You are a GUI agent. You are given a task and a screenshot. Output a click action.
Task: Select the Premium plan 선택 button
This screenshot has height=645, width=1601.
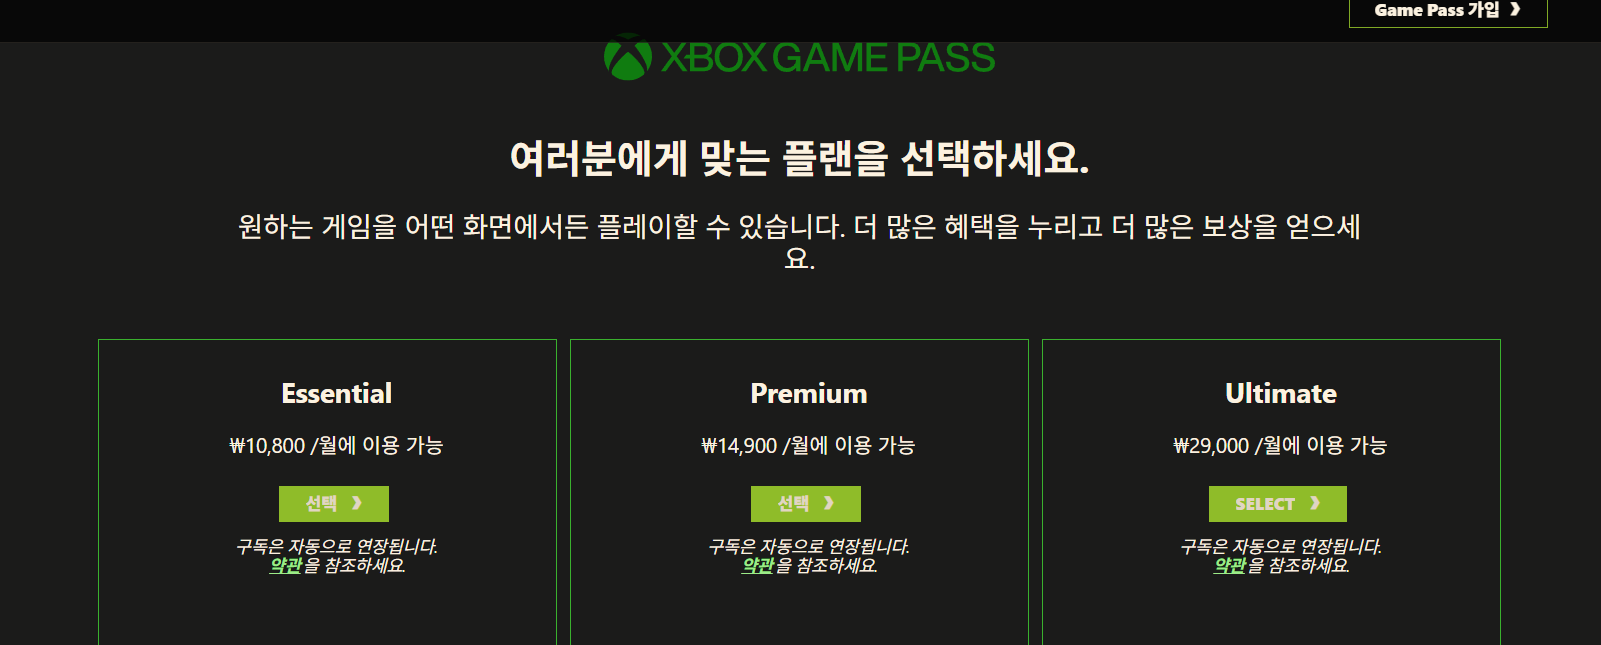(x=806, y=504)
